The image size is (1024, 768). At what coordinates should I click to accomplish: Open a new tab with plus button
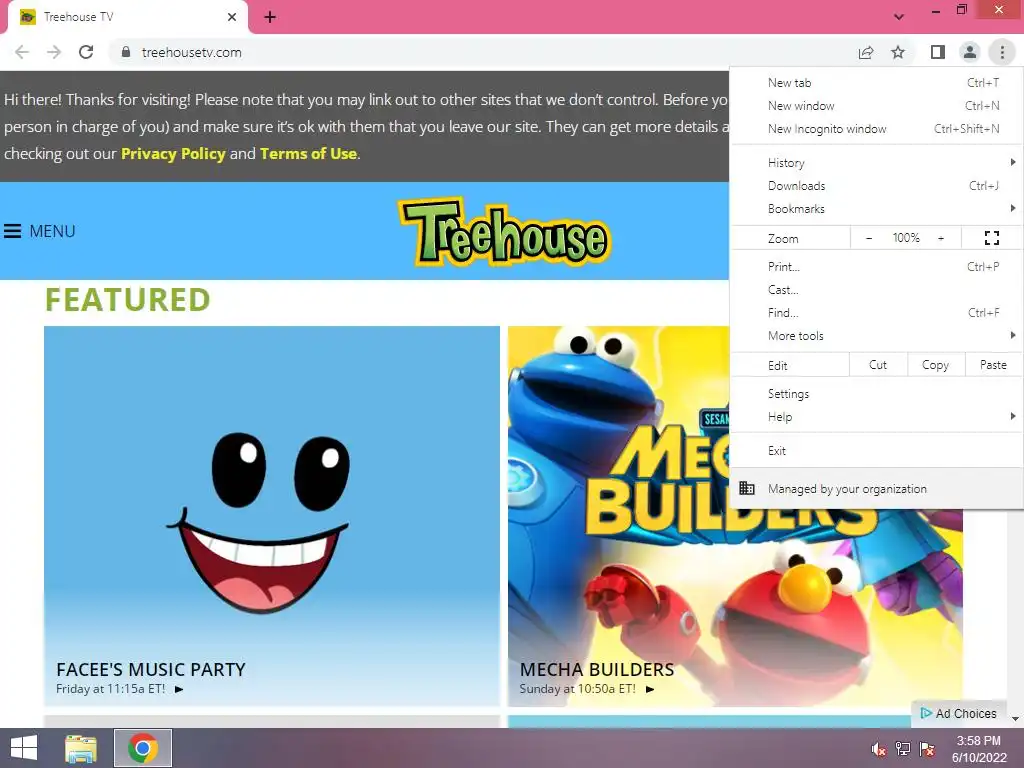pyautogui.click(x=270, y=18)
